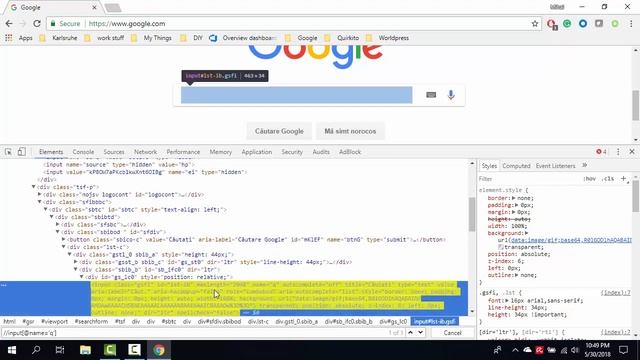
Task: Expand the button class sbico-c node
Action: click(x=64, y=240)
